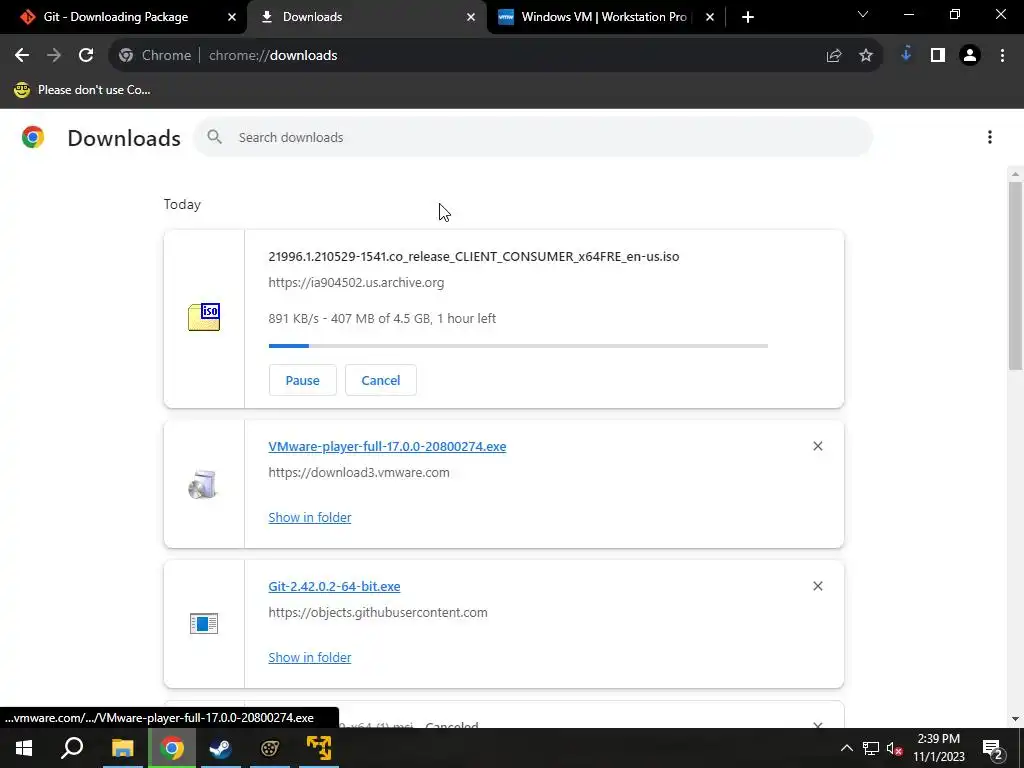Open Windows taskbar search

coord(72,748)
